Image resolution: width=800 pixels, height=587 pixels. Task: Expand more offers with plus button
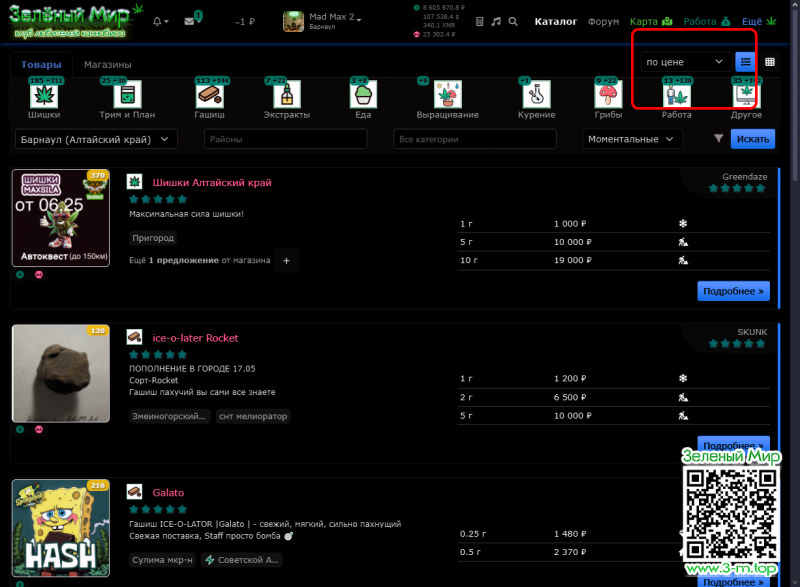285,261
